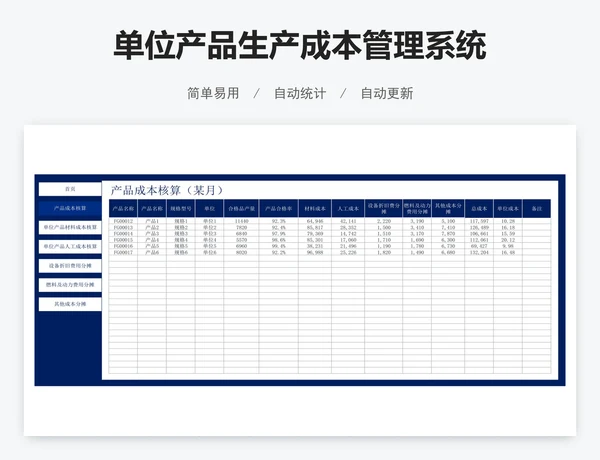Select the 燃料及动力费用分摊 column header

pos(417,209)
